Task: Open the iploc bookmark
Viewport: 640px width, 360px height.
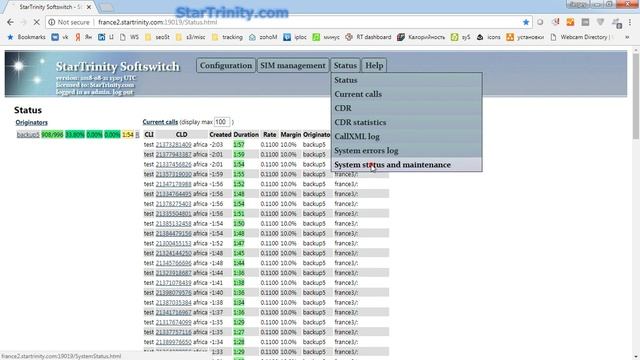Action: (x=295, y=37)
